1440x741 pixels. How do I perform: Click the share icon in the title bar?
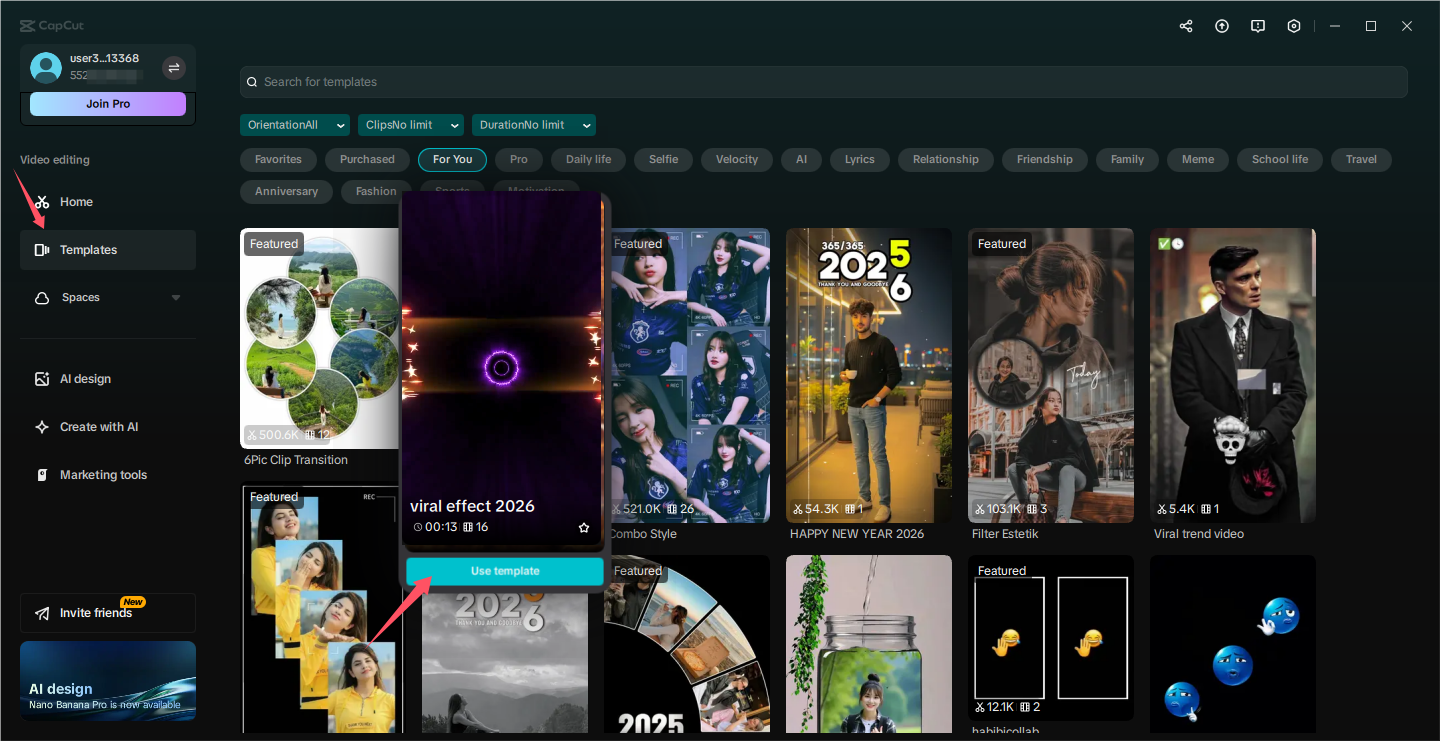[x=1186, y=26]
